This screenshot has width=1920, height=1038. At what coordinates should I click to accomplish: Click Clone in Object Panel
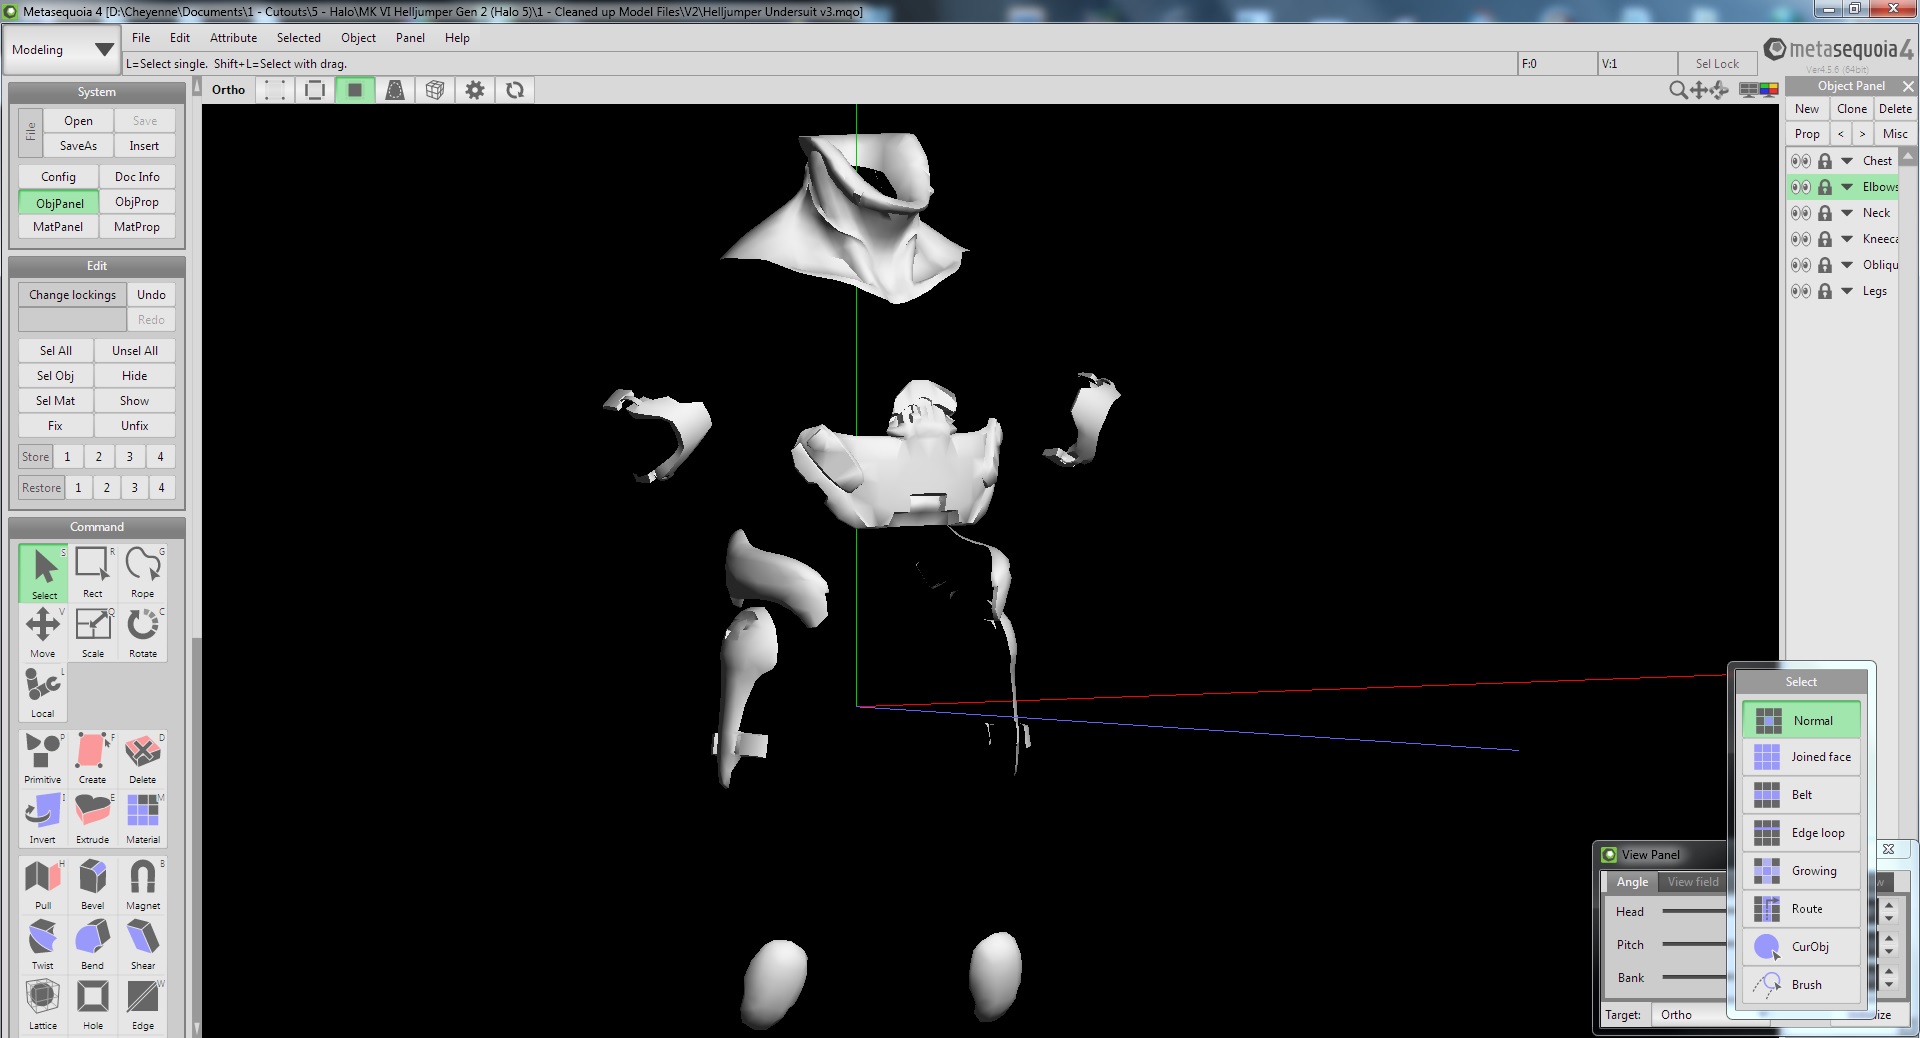click(x=1851, y=109)
